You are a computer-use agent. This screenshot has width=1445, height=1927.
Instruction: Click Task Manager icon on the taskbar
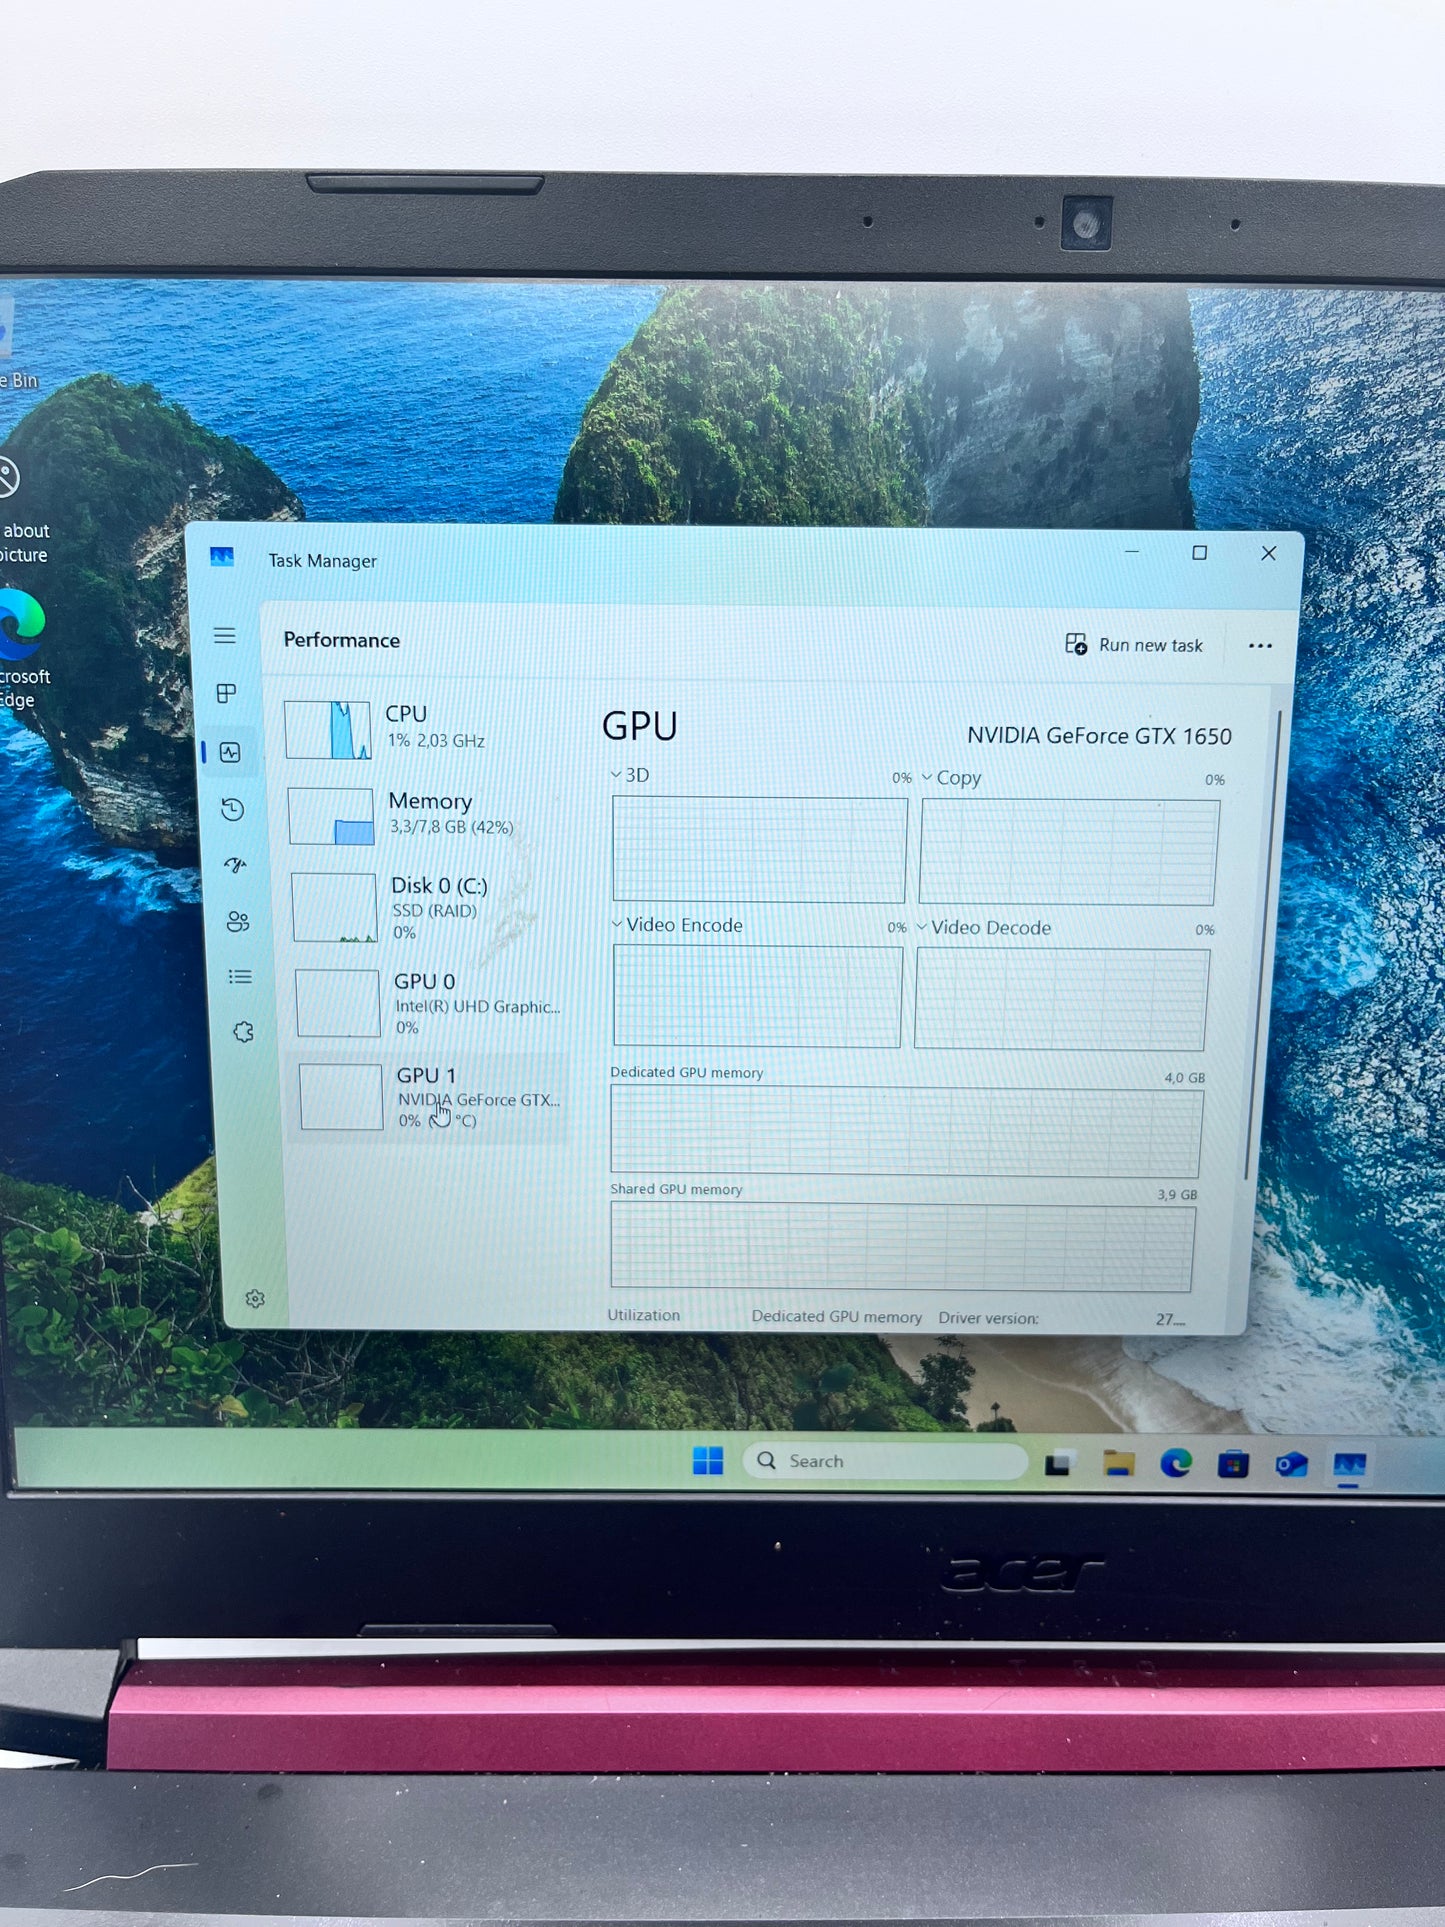click(x=1349, y=1466)
